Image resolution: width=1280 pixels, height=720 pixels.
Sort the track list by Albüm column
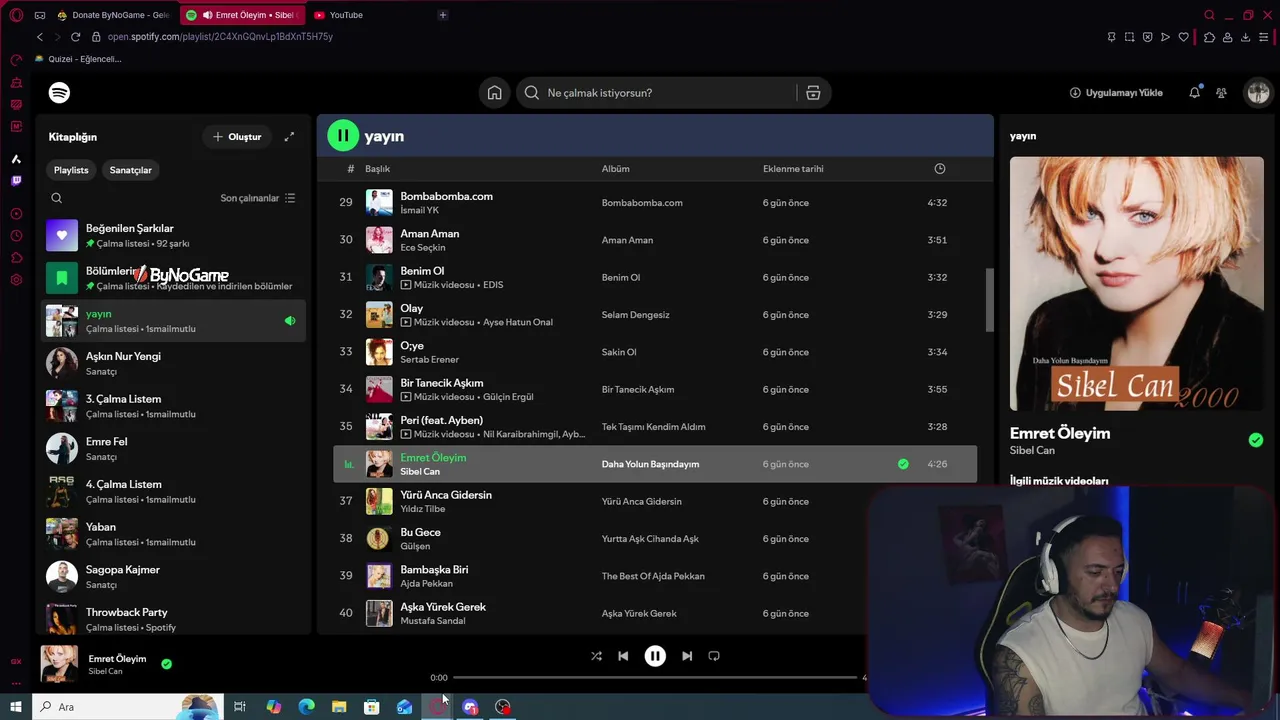click(615, 169)
